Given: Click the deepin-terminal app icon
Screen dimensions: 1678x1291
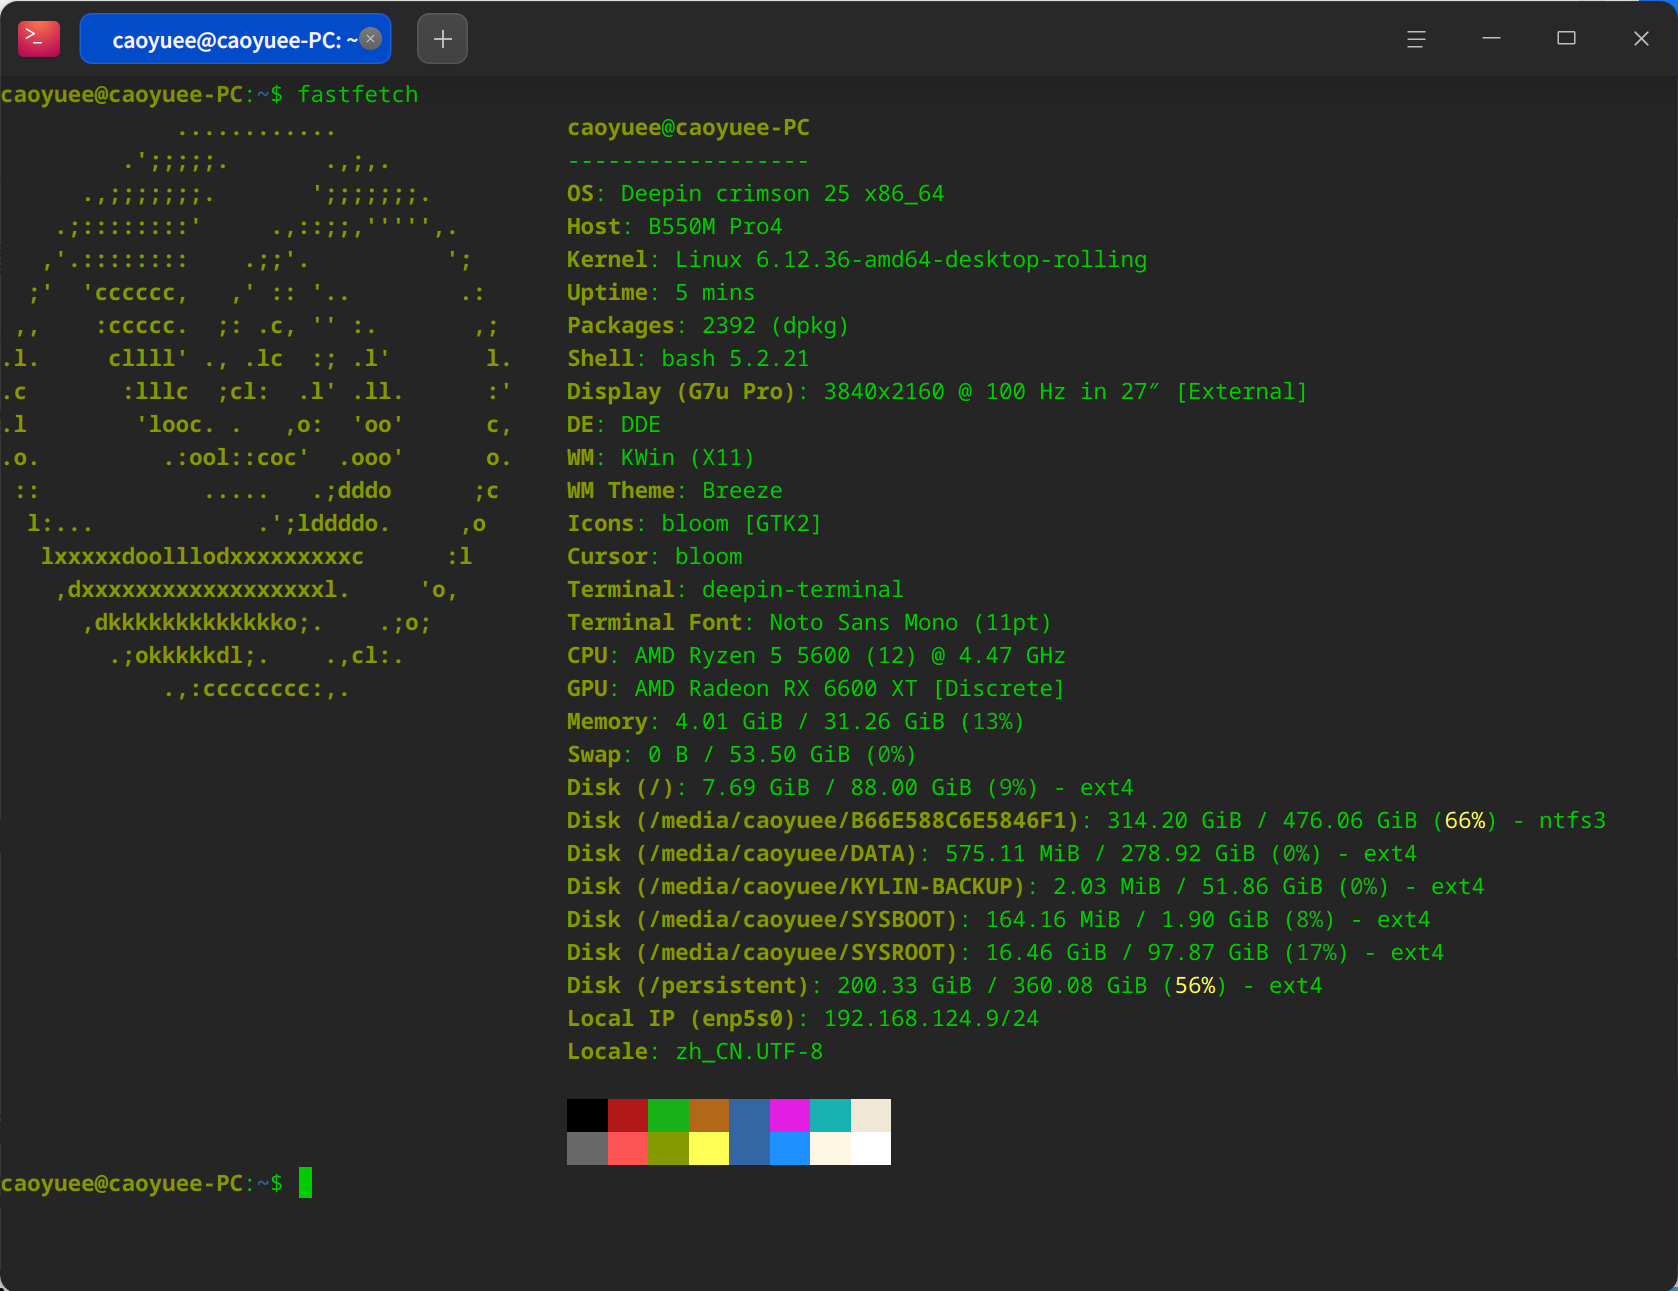Looking at the screenshot, I should (x=39, y=39).
